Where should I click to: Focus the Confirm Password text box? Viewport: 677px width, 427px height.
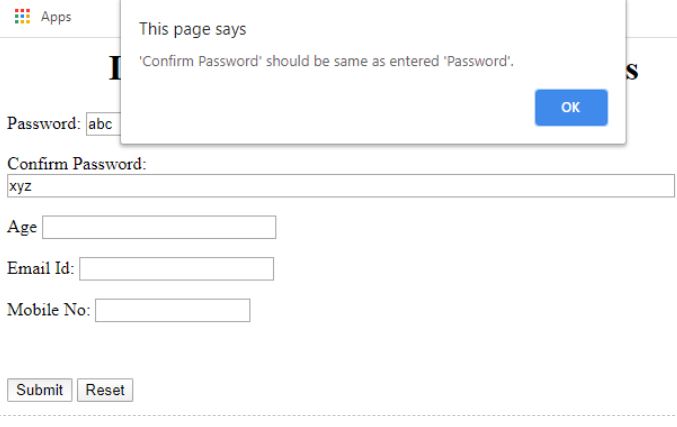point(340,186)
